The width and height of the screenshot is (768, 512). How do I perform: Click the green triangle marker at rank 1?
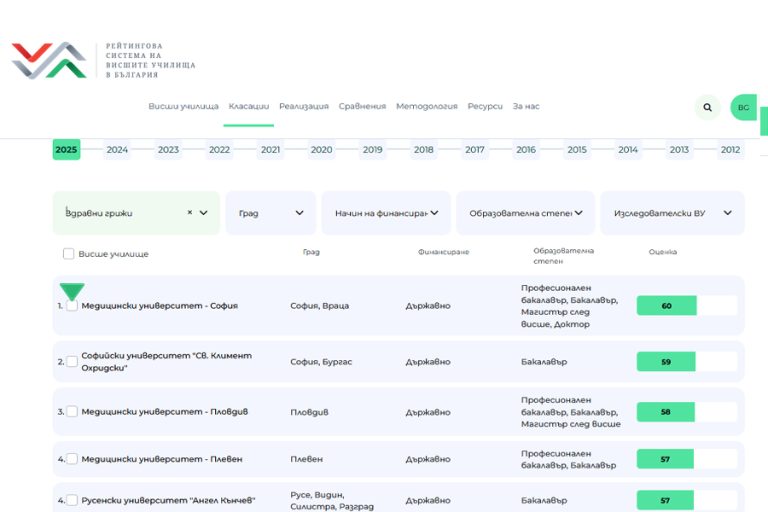(72, 292)
